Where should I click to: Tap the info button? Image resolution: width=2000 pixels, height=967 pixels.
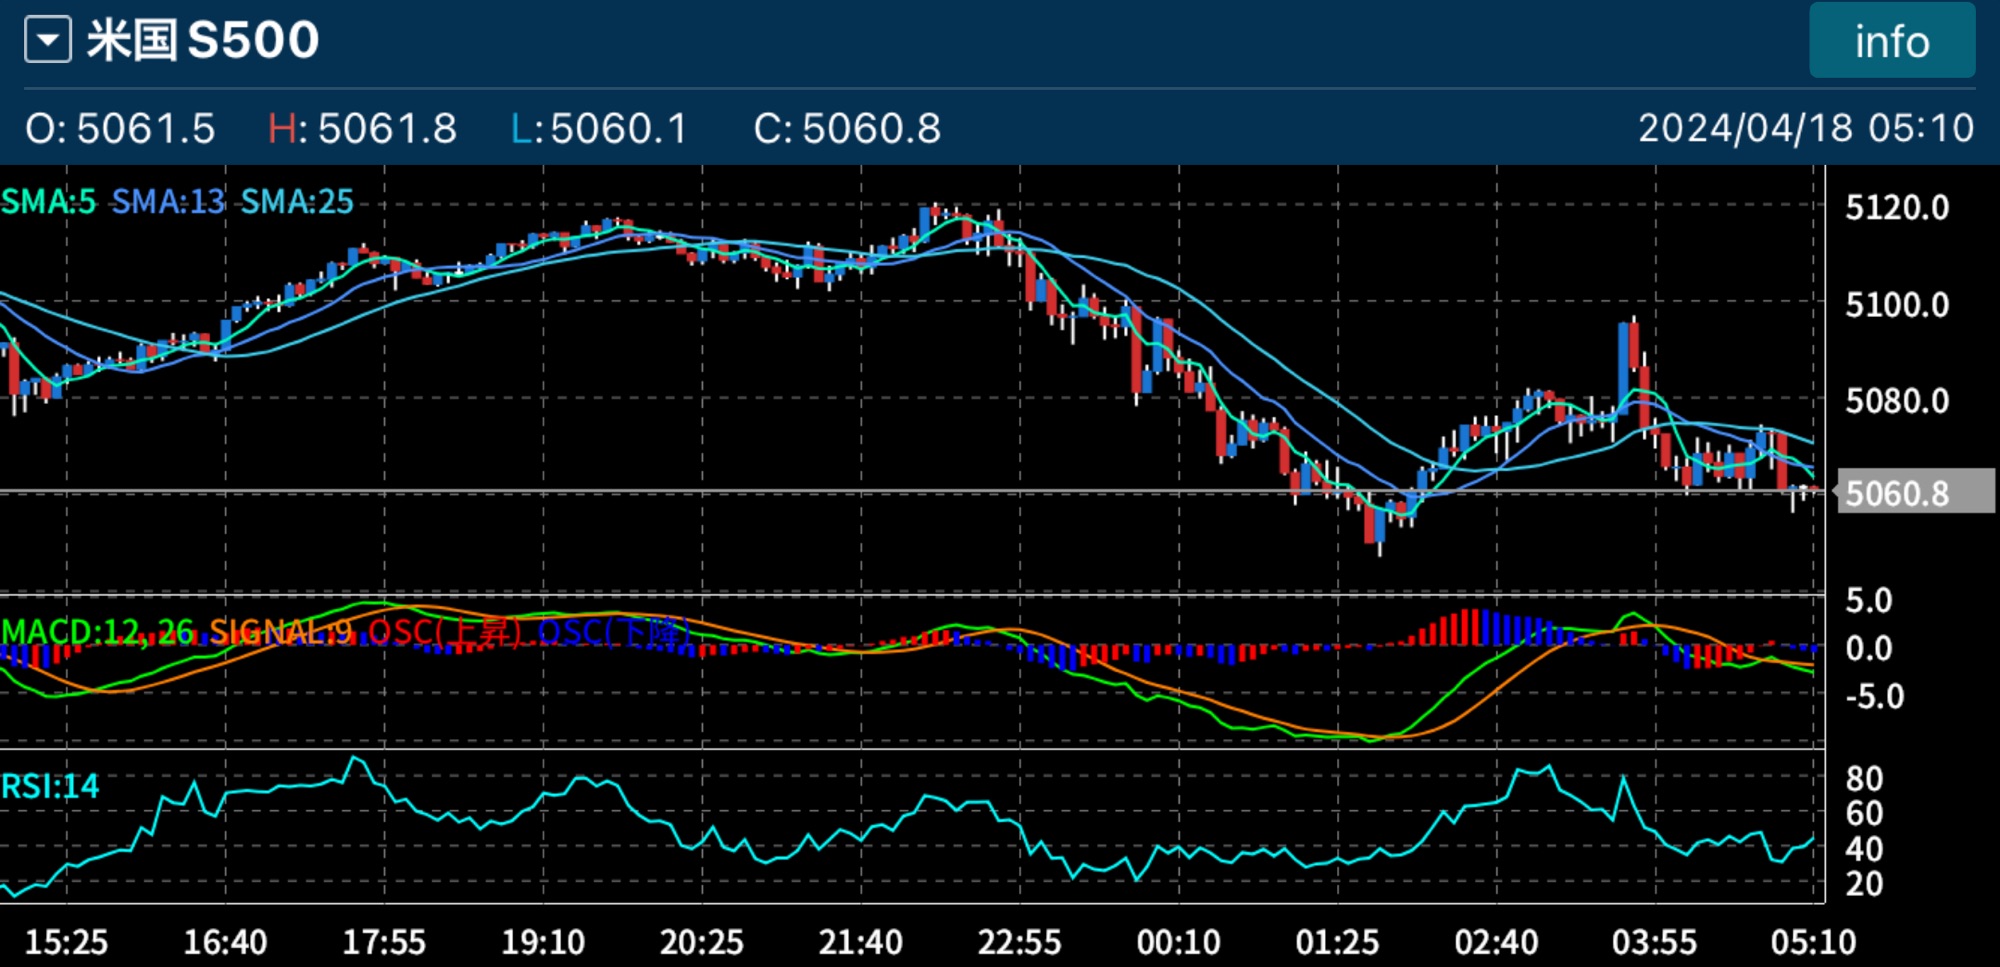[1891, 41]
